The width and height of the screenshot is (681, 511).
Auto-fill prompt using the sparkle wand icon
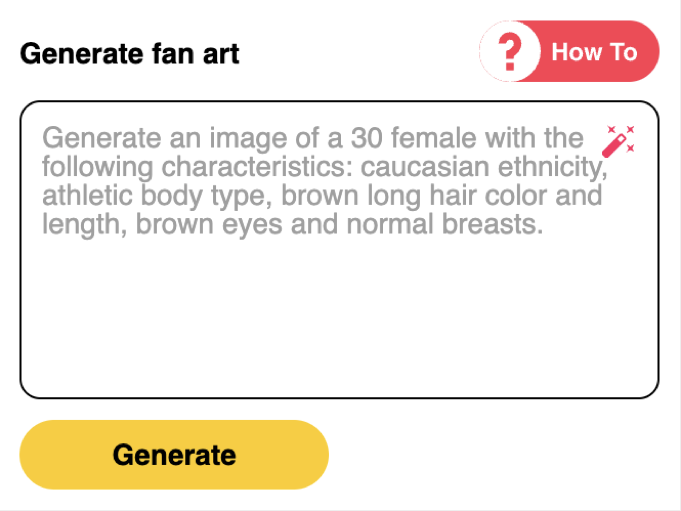620,140
